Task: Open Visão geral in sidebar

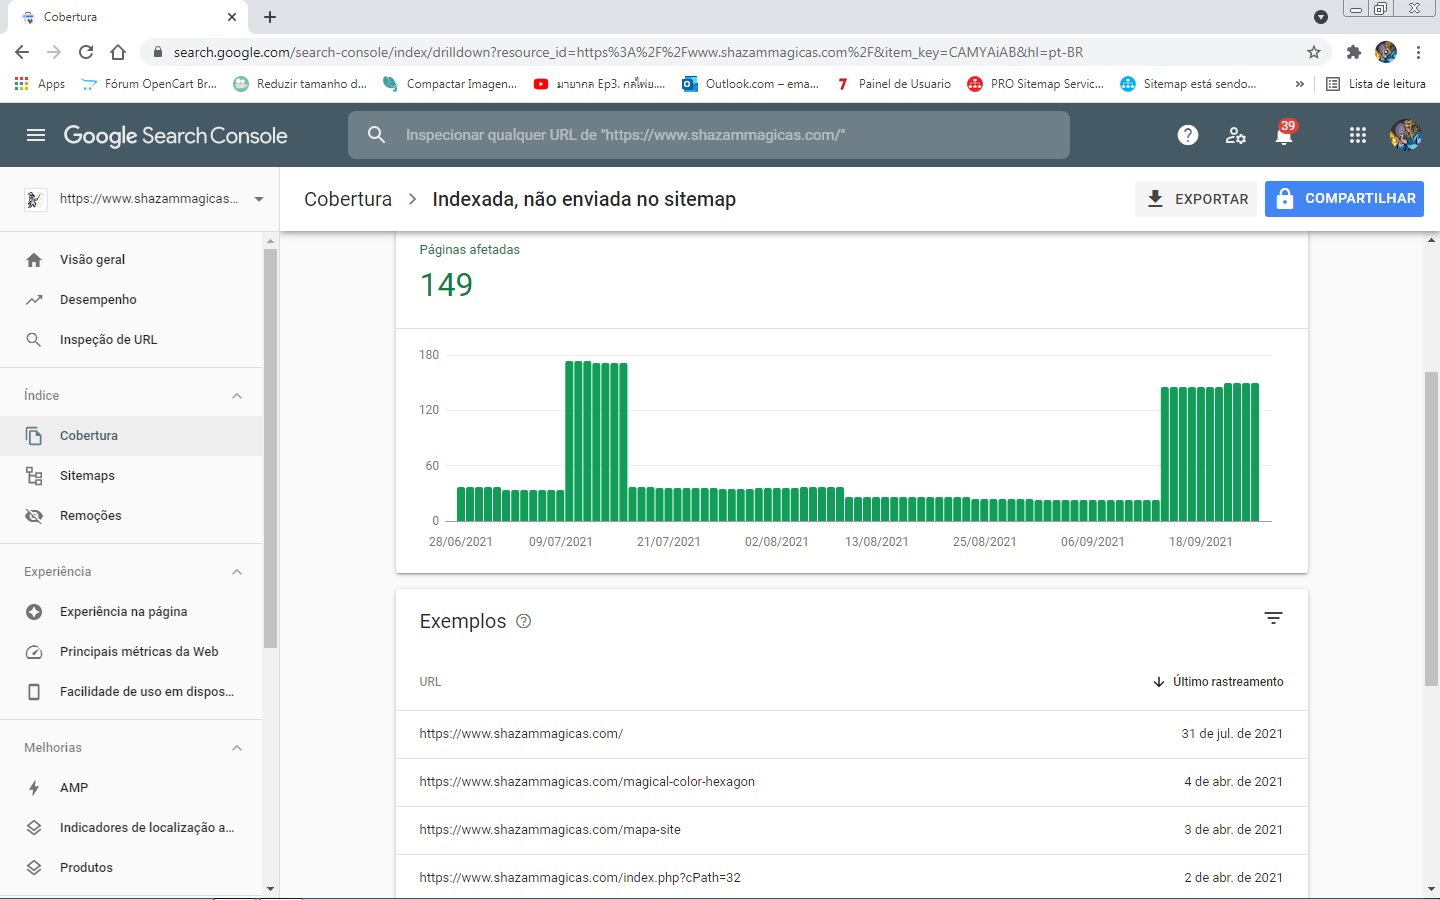Action: click(x=131, y=260)
